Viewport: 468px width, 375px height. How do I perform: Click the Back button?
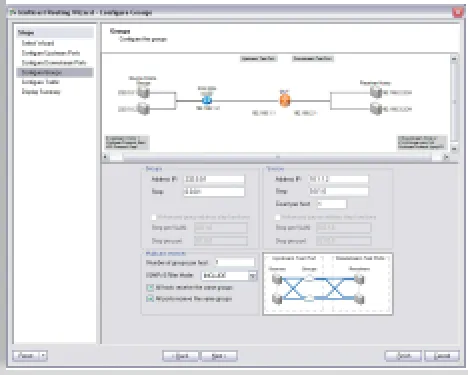pyautogui.click(x=180, y=356)
